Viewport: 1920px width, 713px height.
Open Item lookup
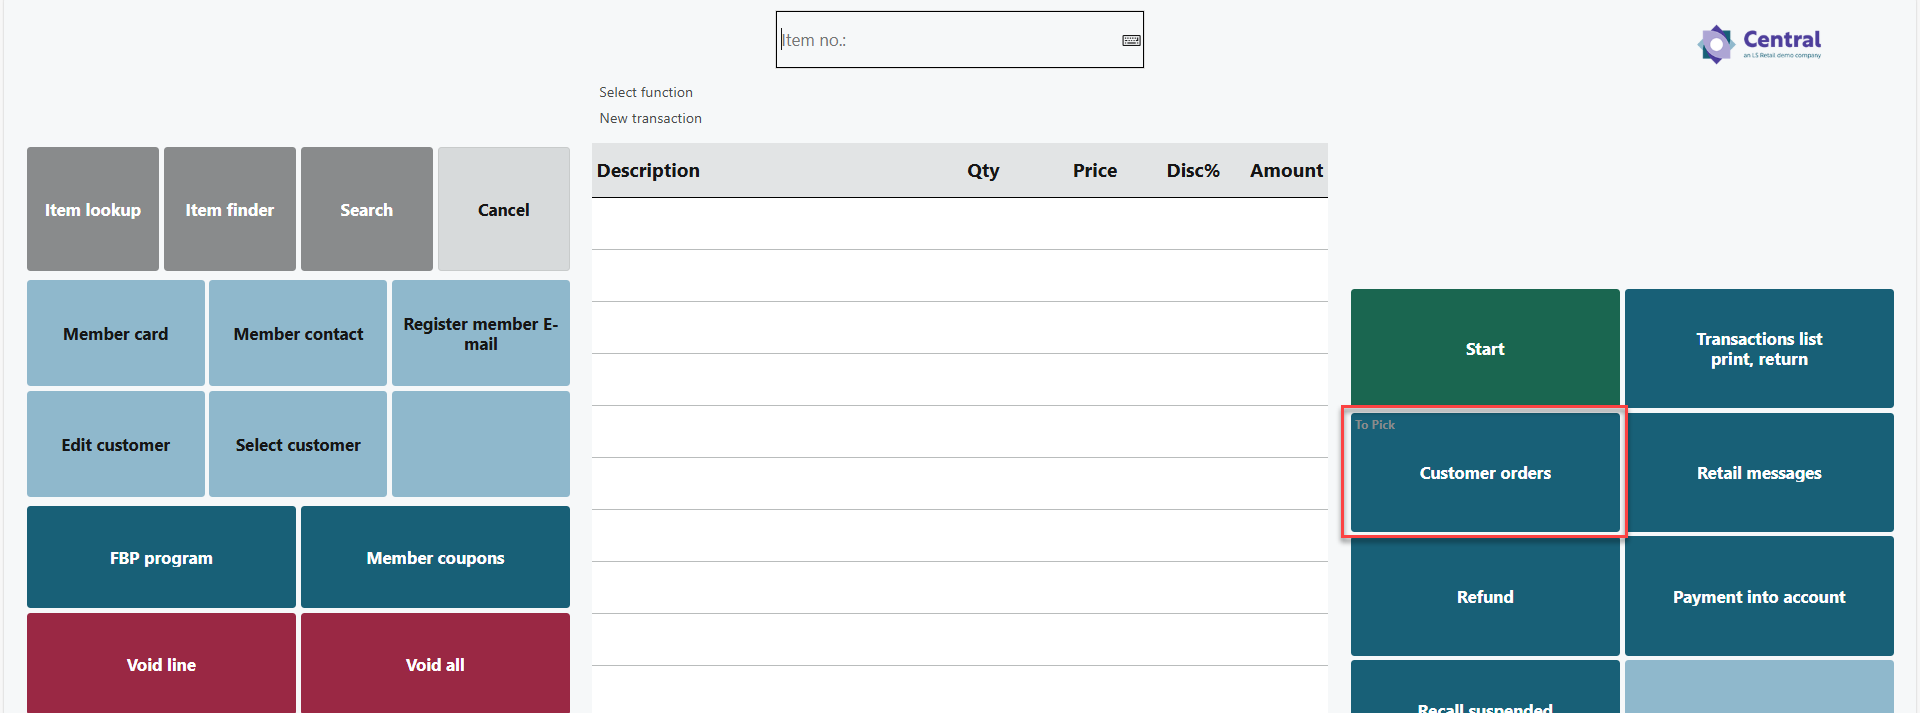93,210
